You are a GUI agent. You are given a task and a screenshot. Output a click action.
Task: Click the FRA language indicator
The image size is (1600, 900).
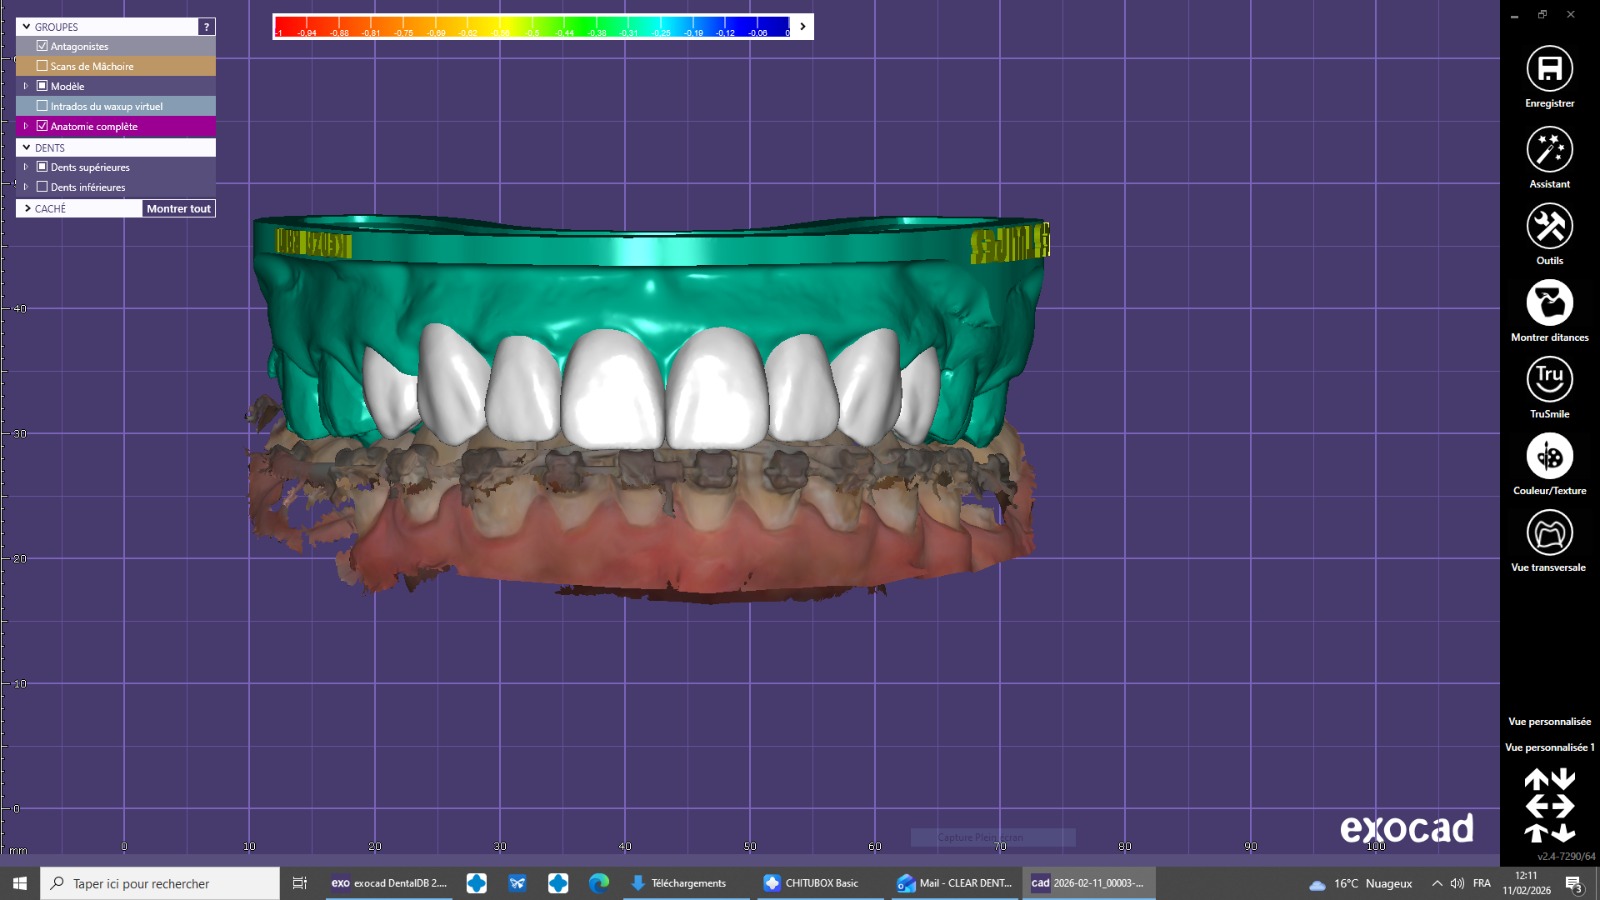tap(1482, 883)
